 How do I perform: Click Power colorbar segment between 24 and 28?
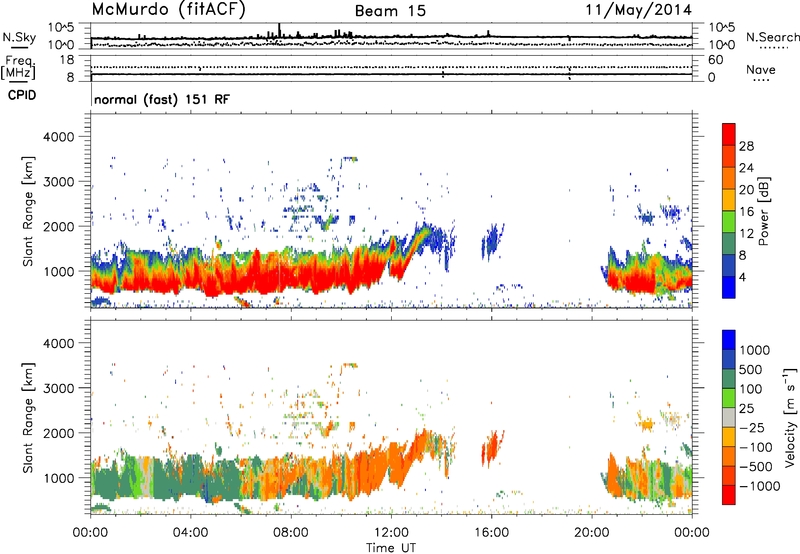pos(729,156)
